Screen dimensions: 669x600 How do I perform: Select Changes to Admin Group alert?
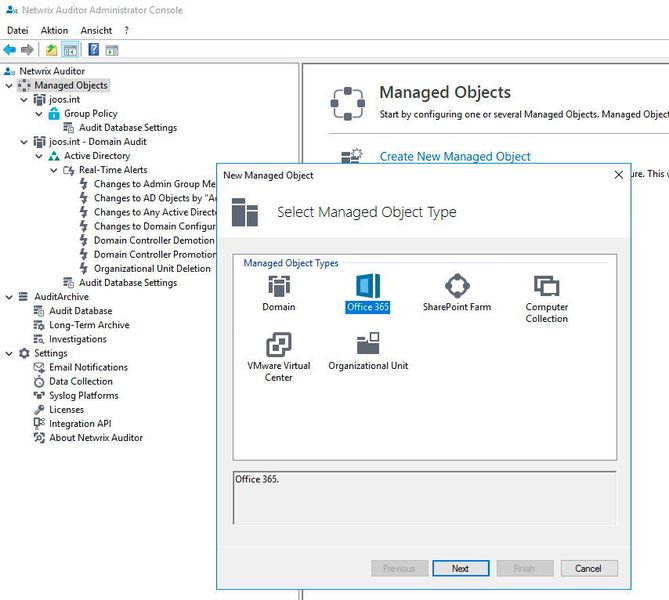tap(154, 184)
